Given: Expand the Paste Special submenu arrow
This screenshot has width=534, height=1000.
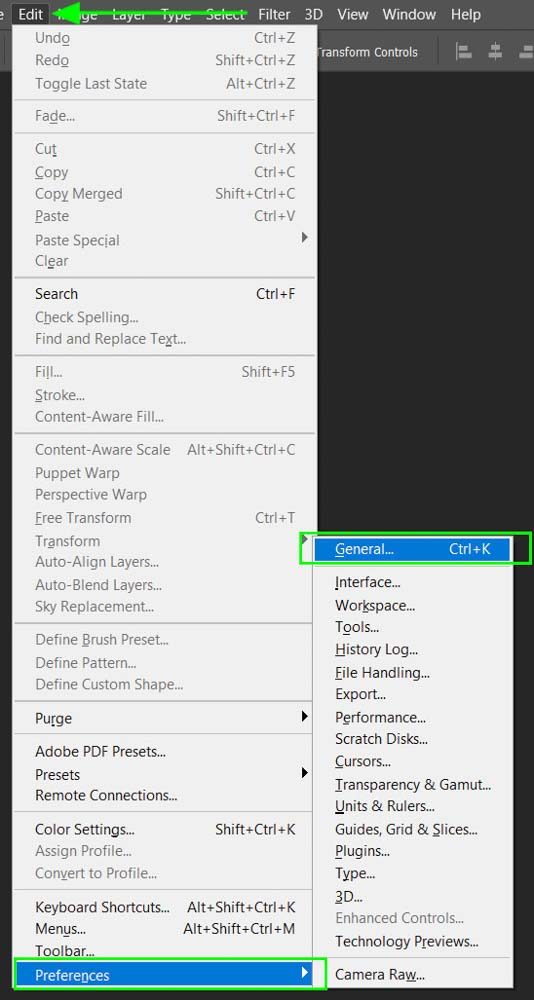Looking at the screenshot, I should [x=305, y=237].
